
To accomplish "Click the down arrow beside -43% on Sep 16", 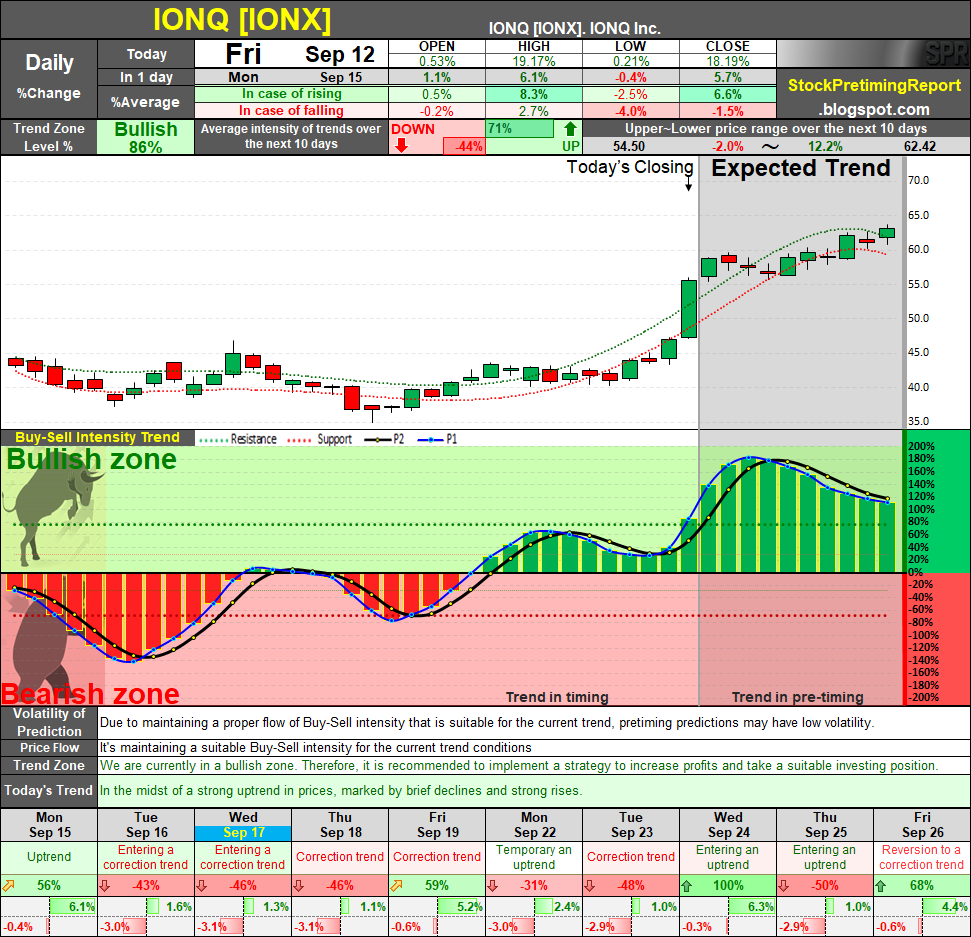I will (x=105, y=886).
